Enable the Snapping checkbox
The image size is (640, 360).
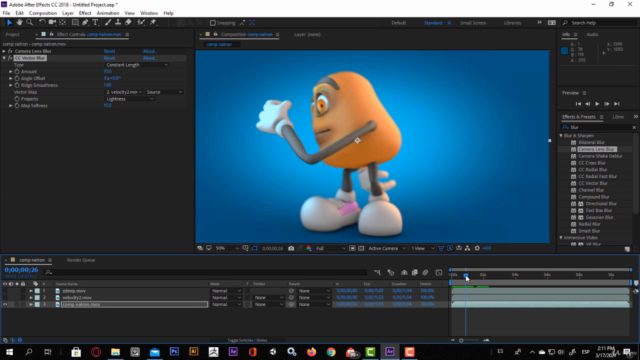pos(213,23)
